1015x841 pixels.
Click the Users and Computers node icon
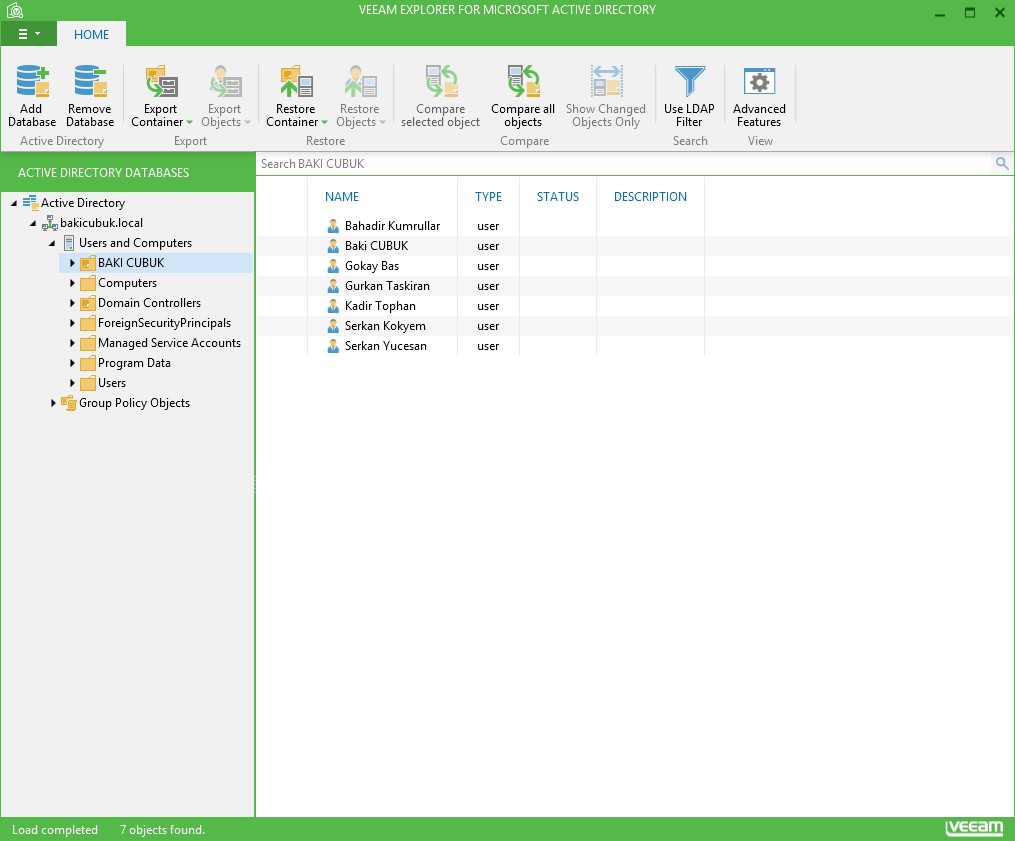coord(69,243)
